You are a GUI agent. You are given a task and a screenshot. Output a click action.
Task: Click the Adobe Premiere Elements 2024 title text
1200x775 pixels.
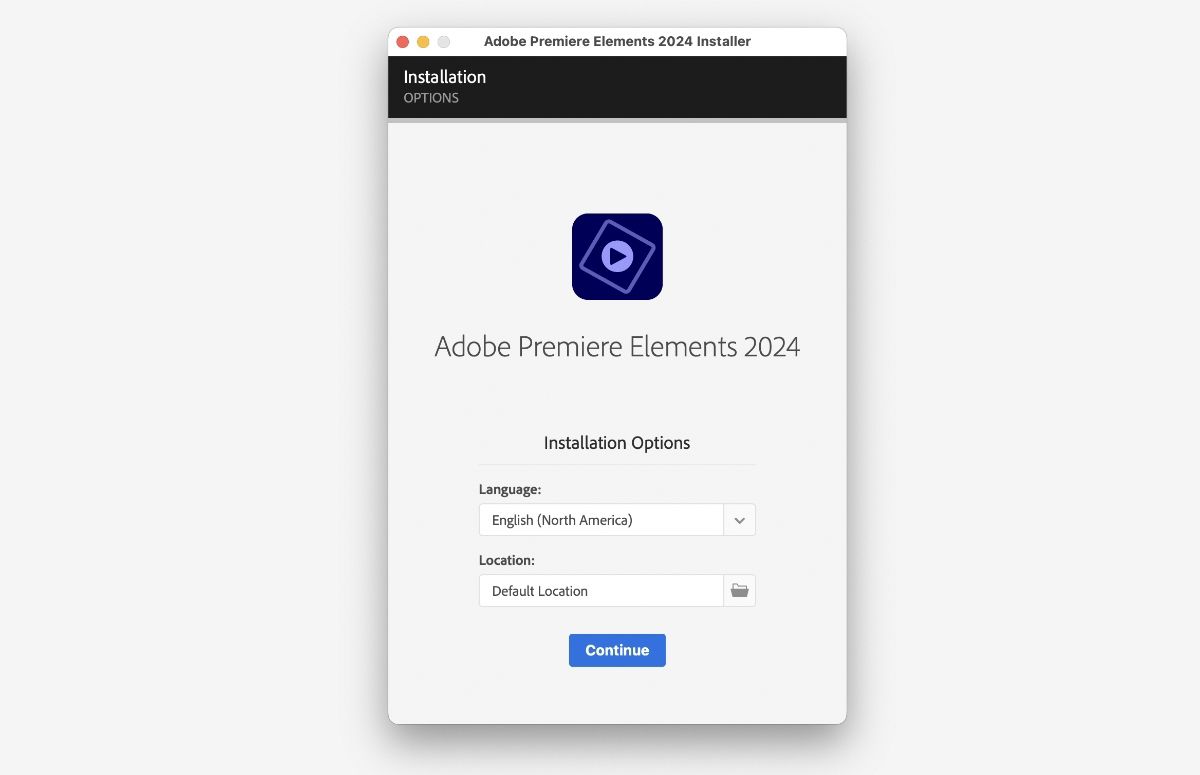616,346
